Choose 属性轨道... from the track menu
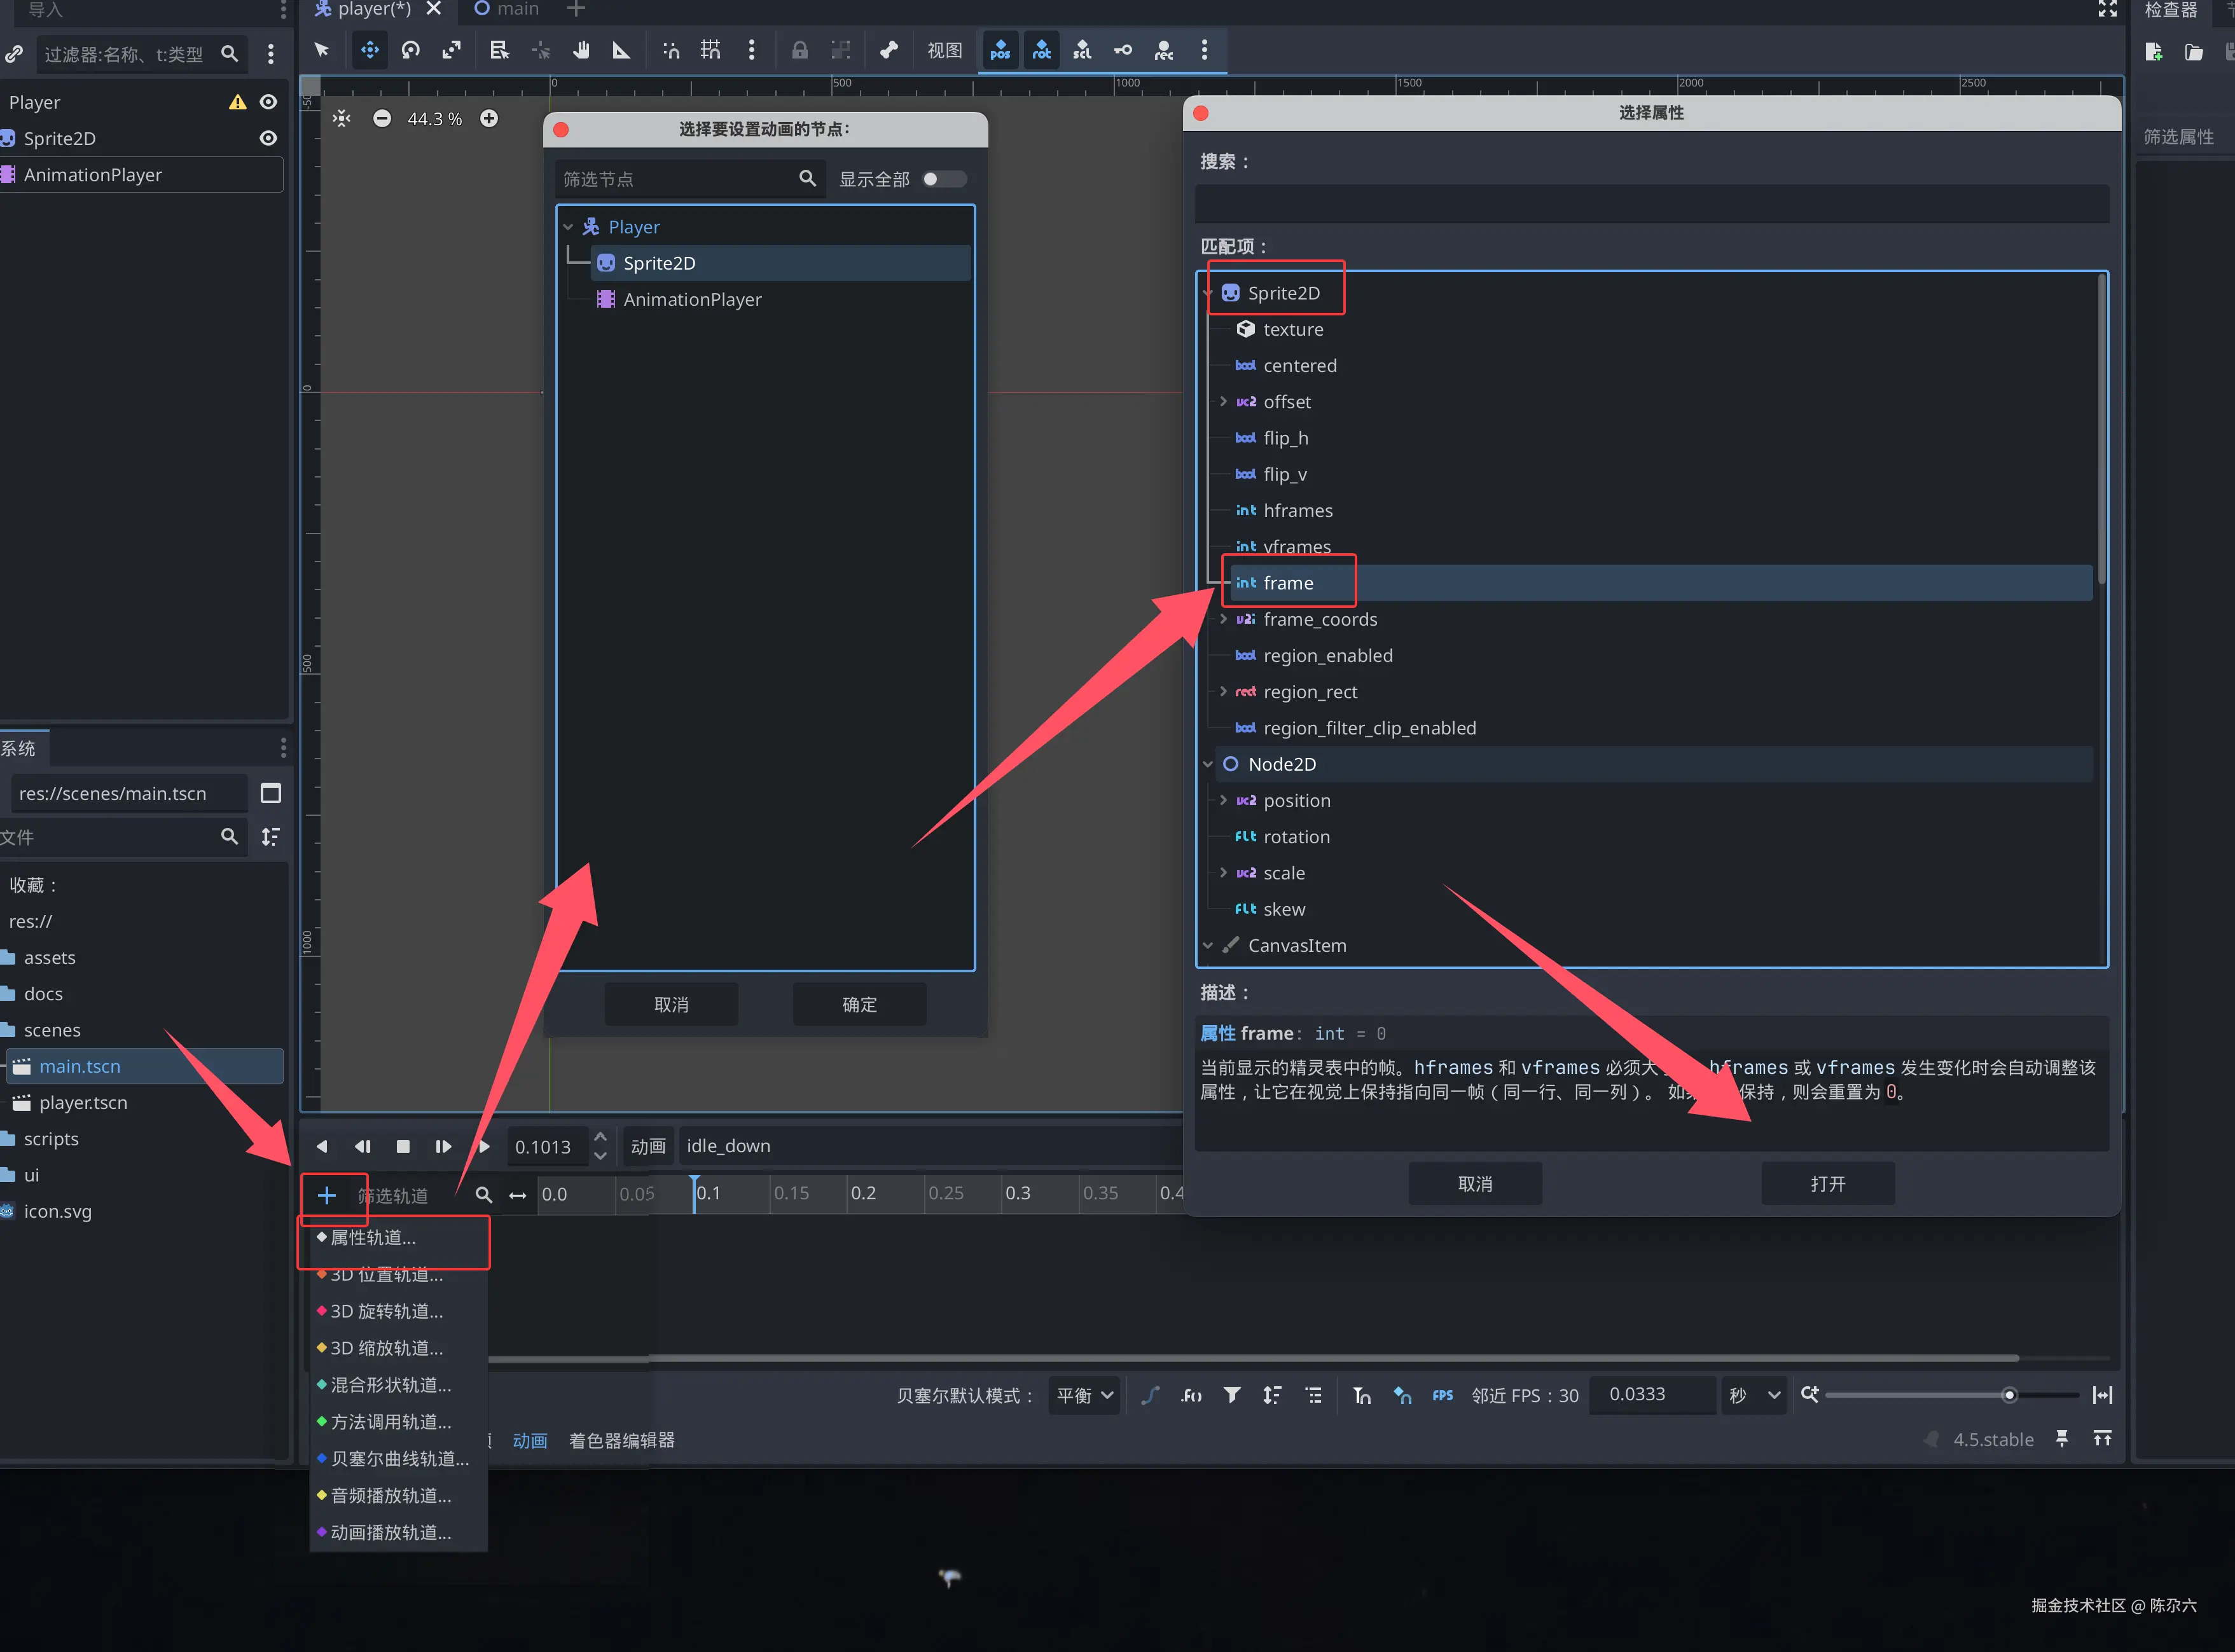Viewport: 2235px width, 1652px height. [374, 1238]
